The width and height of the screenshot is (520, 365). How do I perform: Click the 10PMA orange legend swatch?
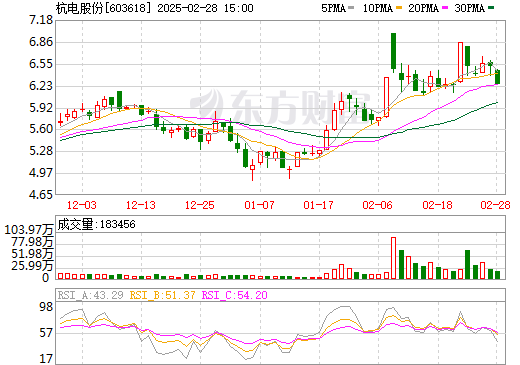399,7
